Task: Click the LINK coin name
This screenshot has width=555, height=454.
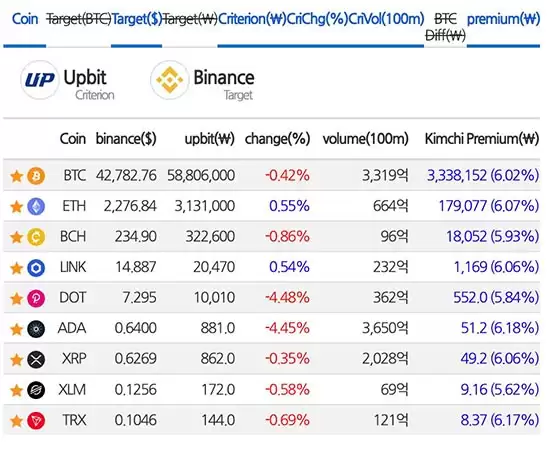Action: click(73, 267)
